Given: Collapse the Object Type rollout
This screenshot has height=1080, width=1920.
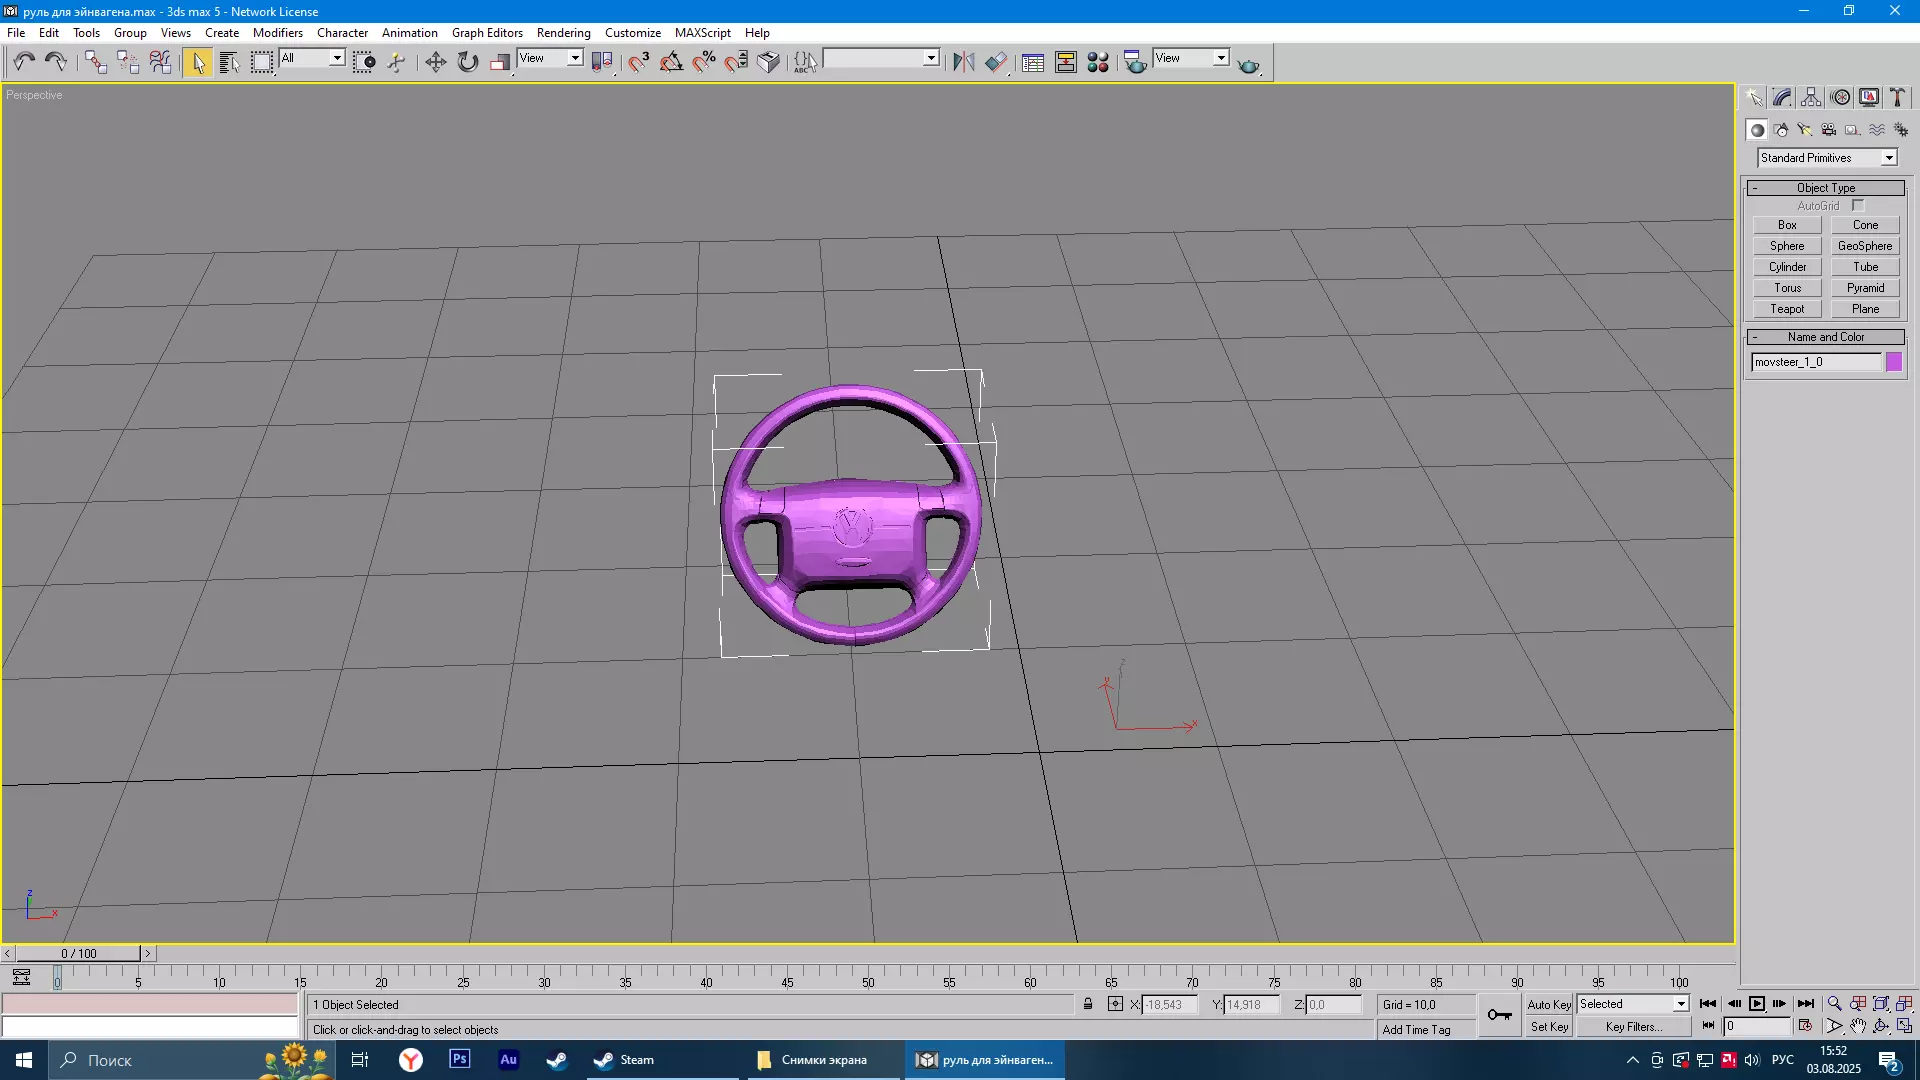Looking at the screenshot, I should (x=1825, y=188).
